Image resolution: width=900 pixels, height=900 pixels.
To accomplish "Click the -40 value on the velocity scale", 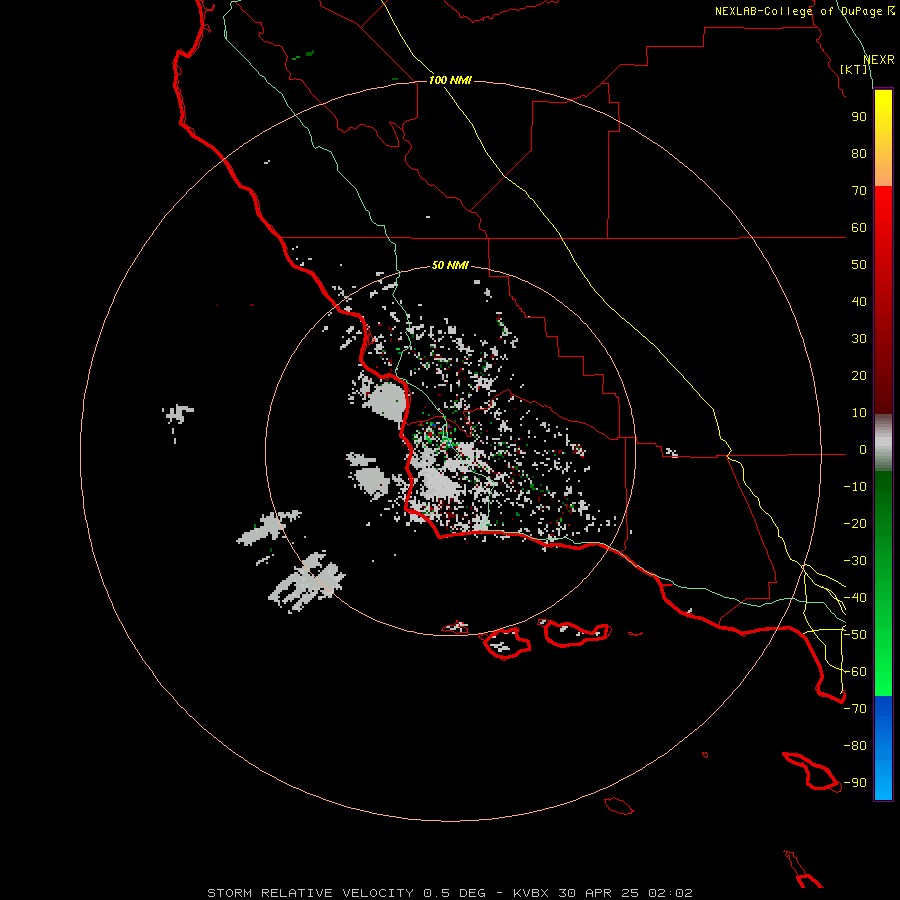I will pos(855,598).
